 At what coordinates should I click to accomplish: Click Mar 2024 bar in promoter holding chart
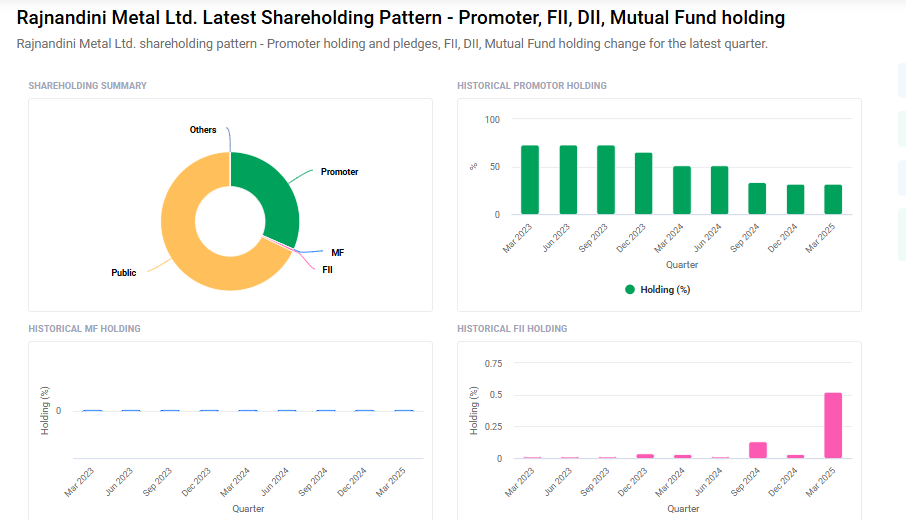682,190
